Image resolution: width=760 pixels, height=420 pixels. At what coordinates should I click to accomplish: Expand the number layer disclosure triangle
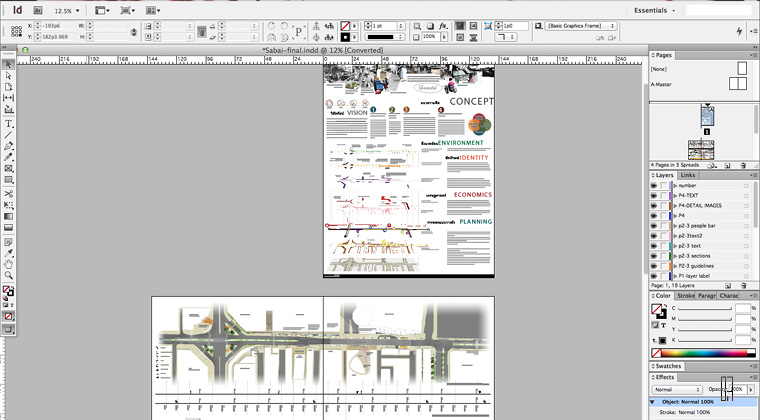coord(675,186)
